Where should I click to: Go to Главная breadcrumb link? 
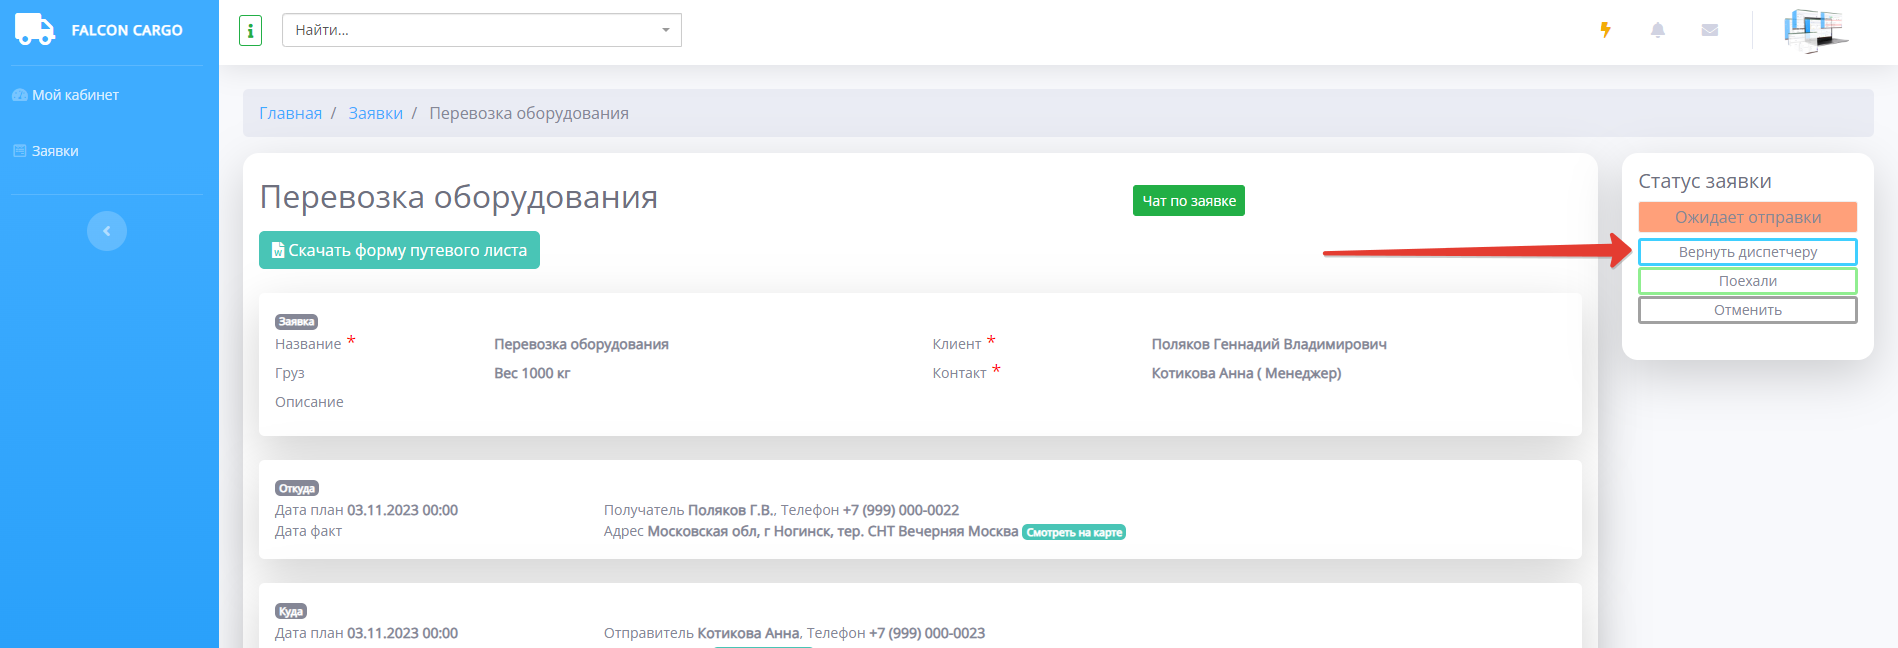point(290,113)
